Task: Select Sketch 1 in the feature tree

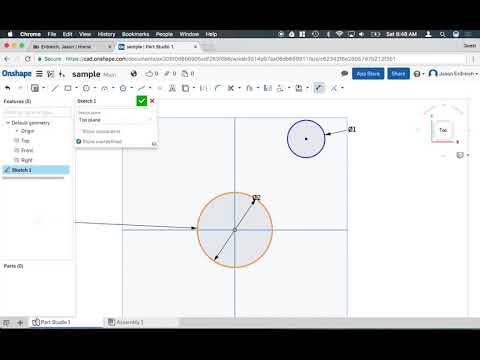Action: 36,170
